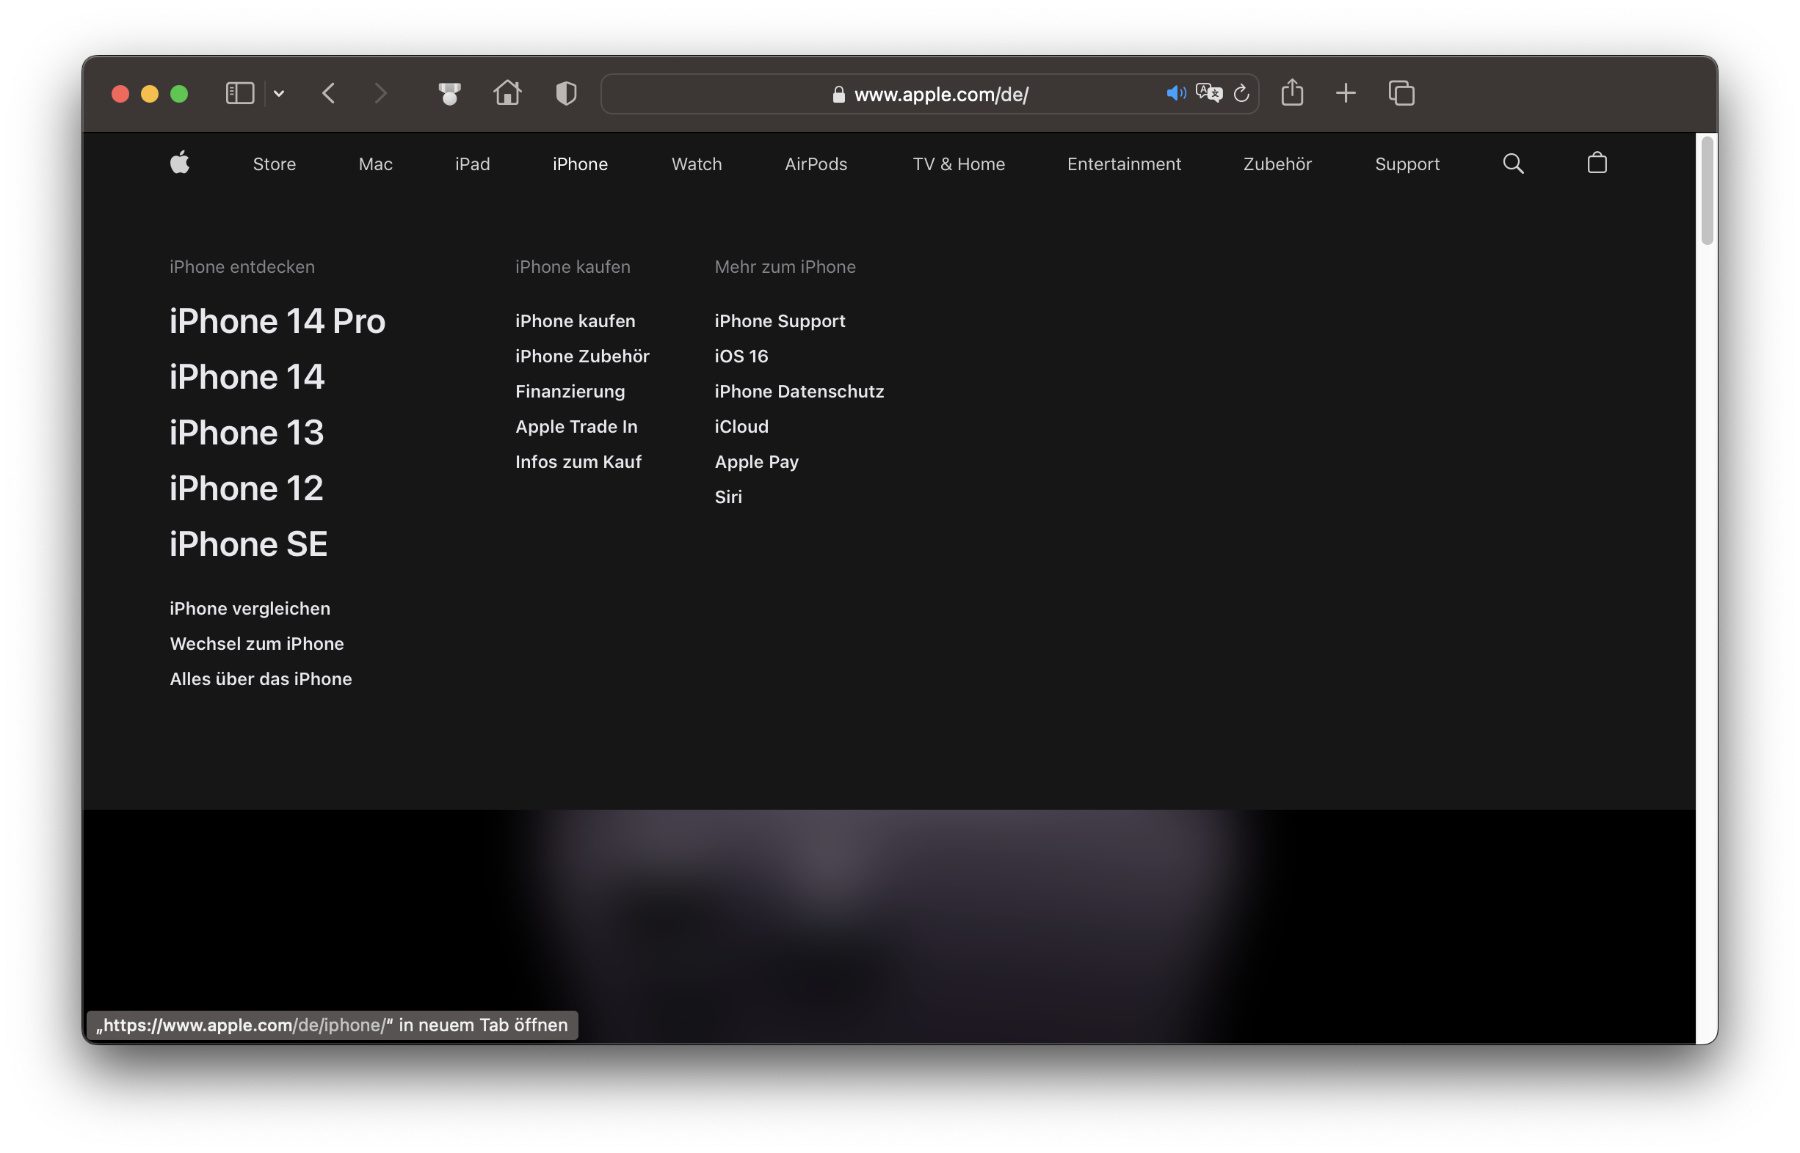Viewport: 1800px width, 1153px height.
Task: Click Infos zum Kauf link
Action: [578, 462]
